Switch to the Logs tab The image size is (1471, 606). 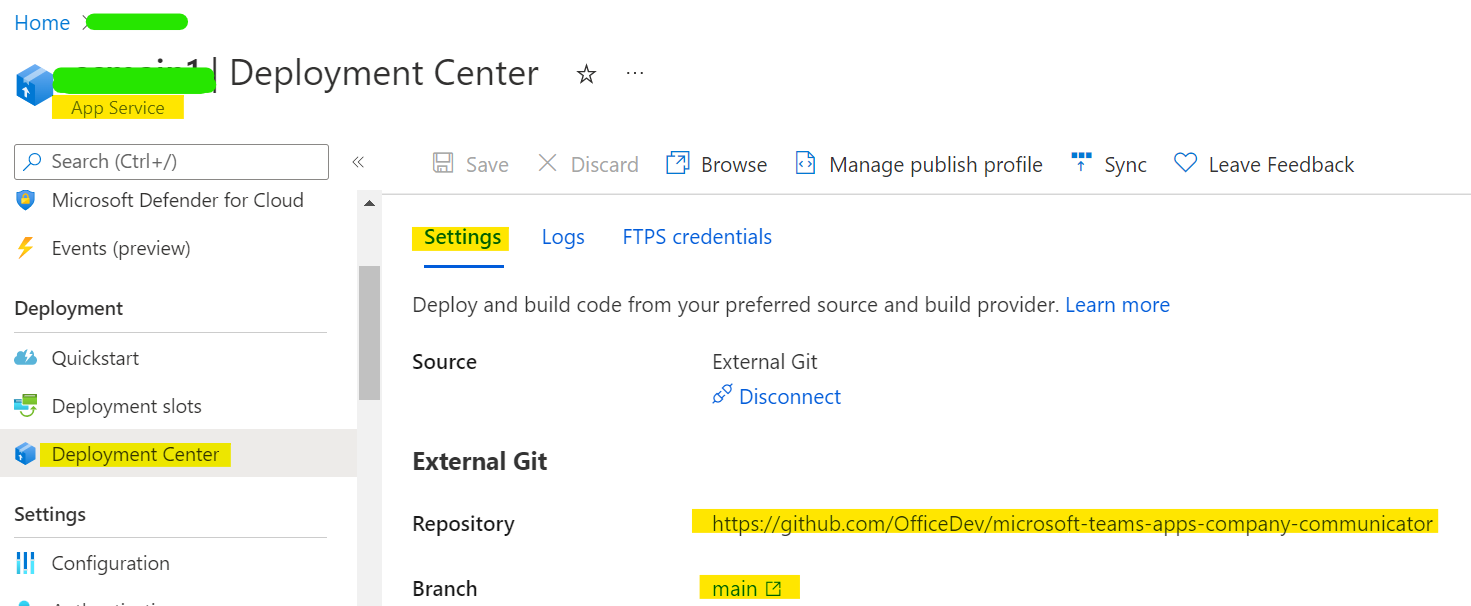563,237
